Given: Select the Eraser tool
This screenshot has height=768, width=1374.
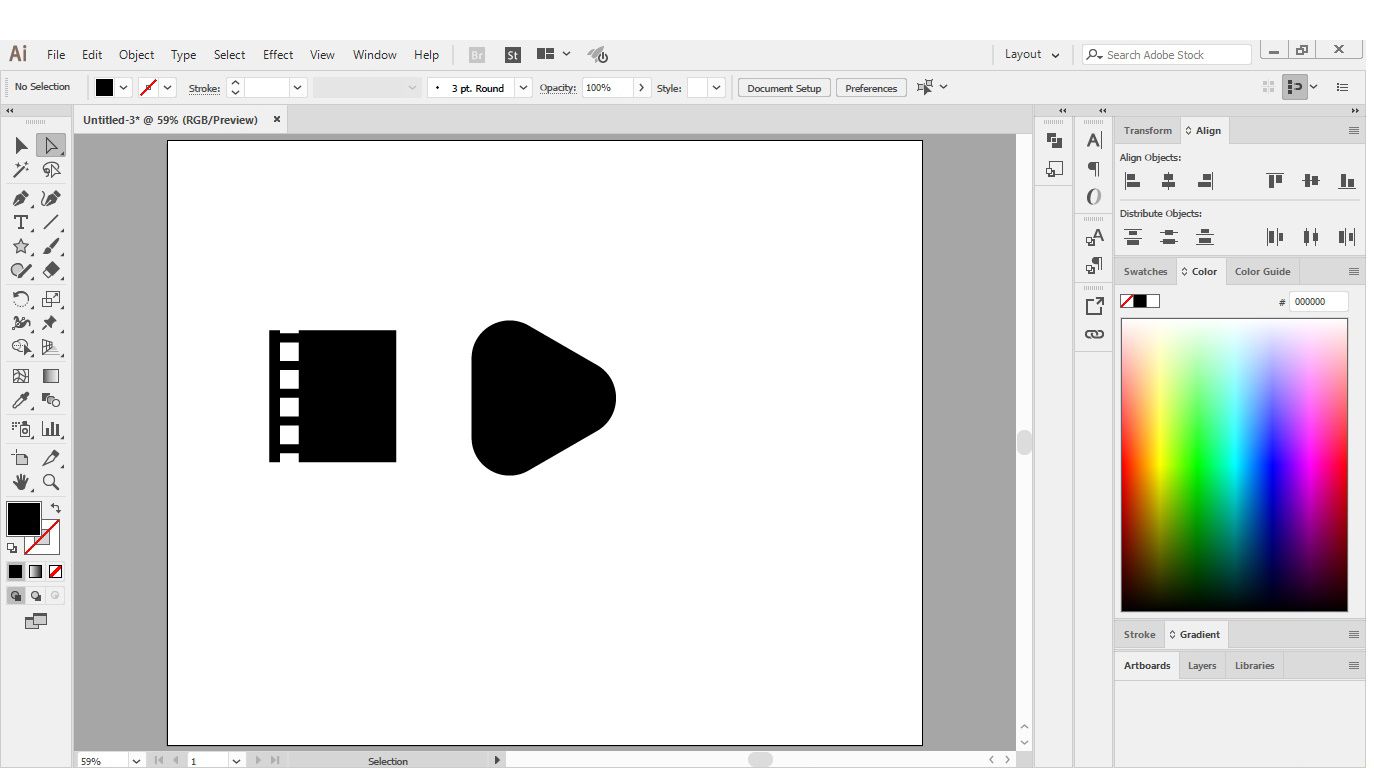Looking at the screenshot, I should point(51,270).
